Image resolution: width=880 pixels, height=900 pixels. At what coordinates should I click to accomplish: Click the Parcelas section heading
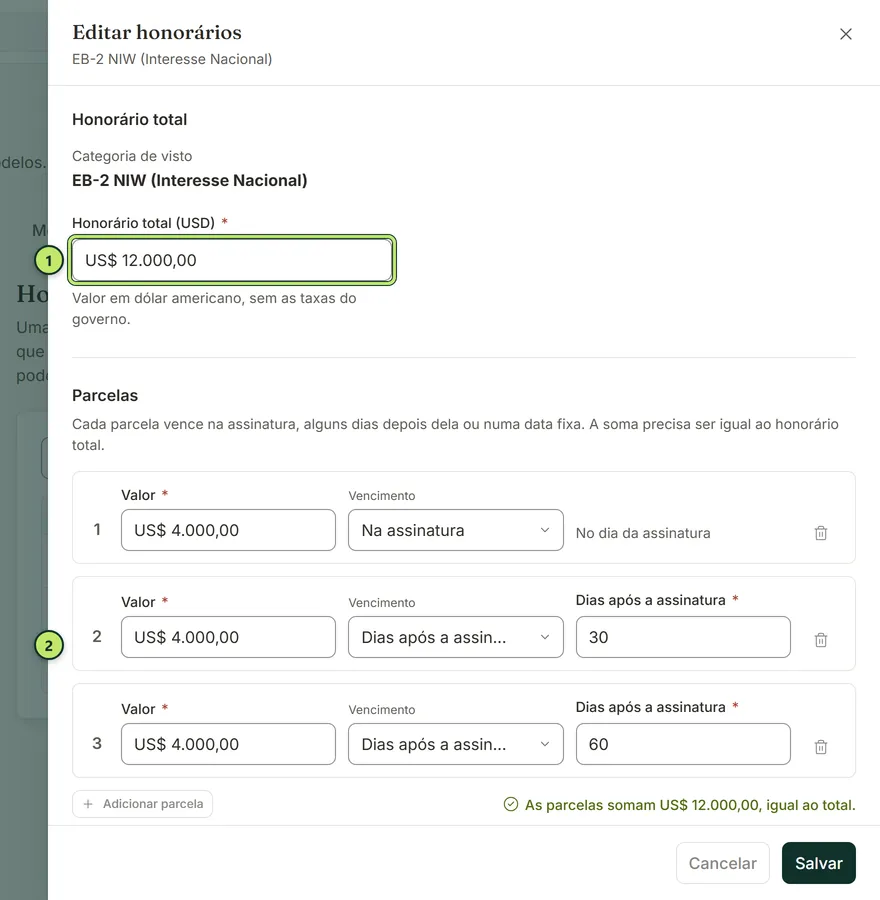coord(105,395)
